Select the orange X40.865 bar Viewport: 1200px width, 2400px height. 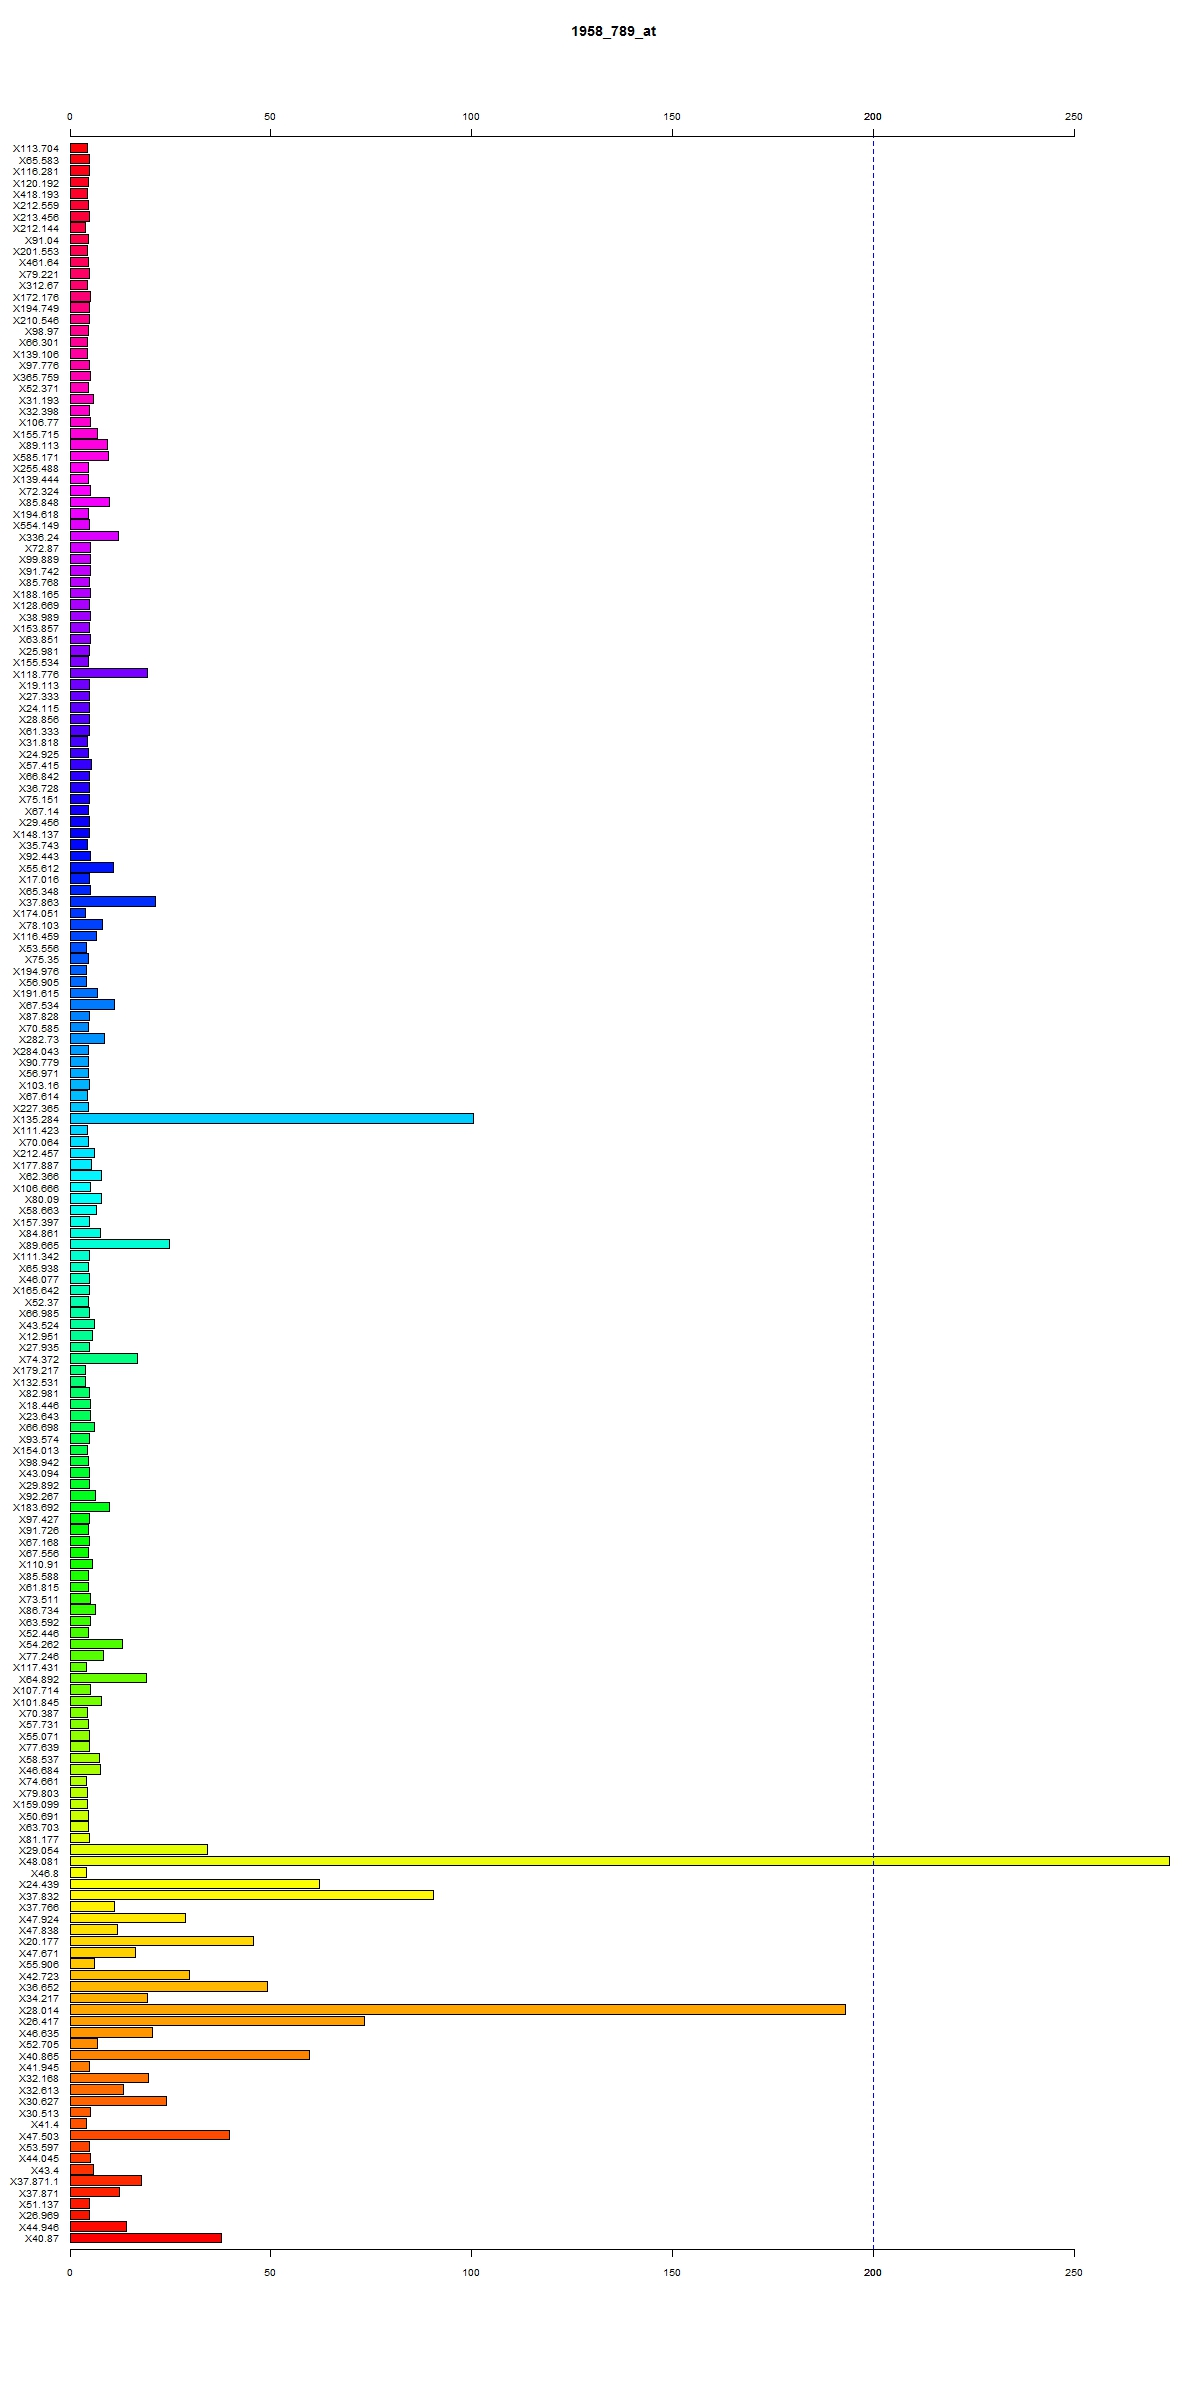190,2055
